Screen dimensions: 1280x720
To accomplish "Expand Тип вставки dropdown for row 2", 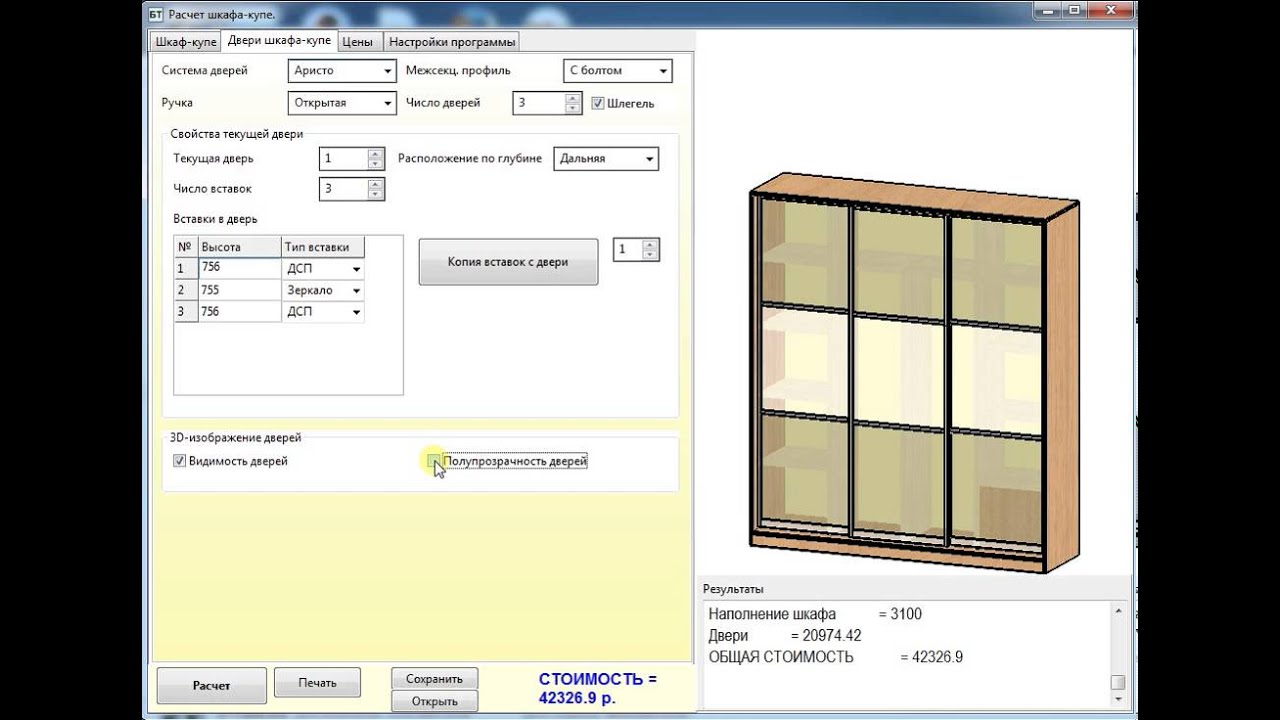I will tap(354, 291).
